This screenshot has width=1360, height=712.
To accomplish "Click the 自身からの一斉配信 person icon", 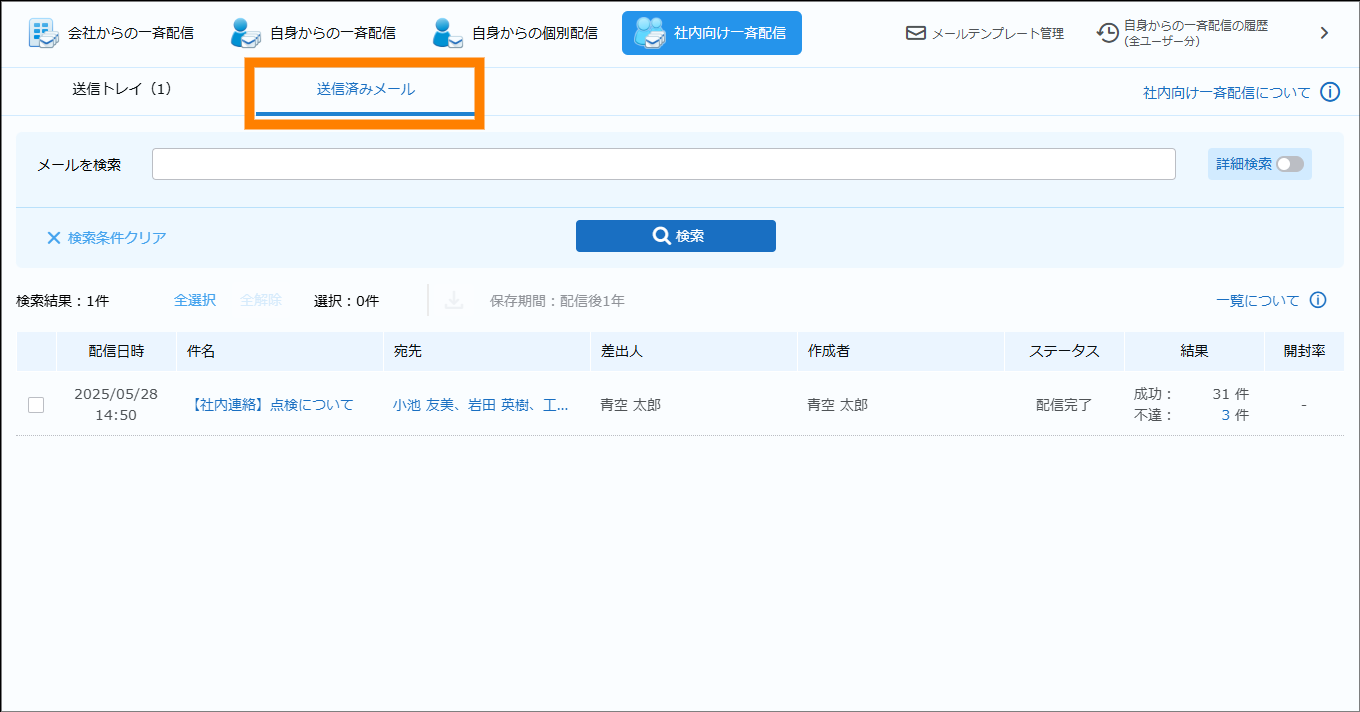I will pos(246,33).
